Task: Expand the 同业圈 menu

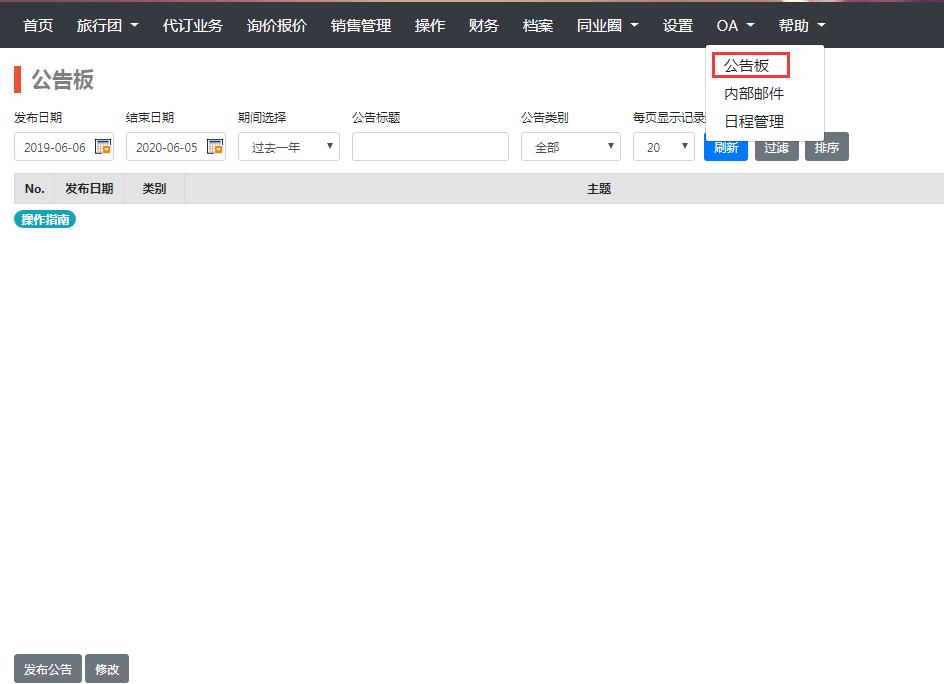Action: (x=607, y=25)
